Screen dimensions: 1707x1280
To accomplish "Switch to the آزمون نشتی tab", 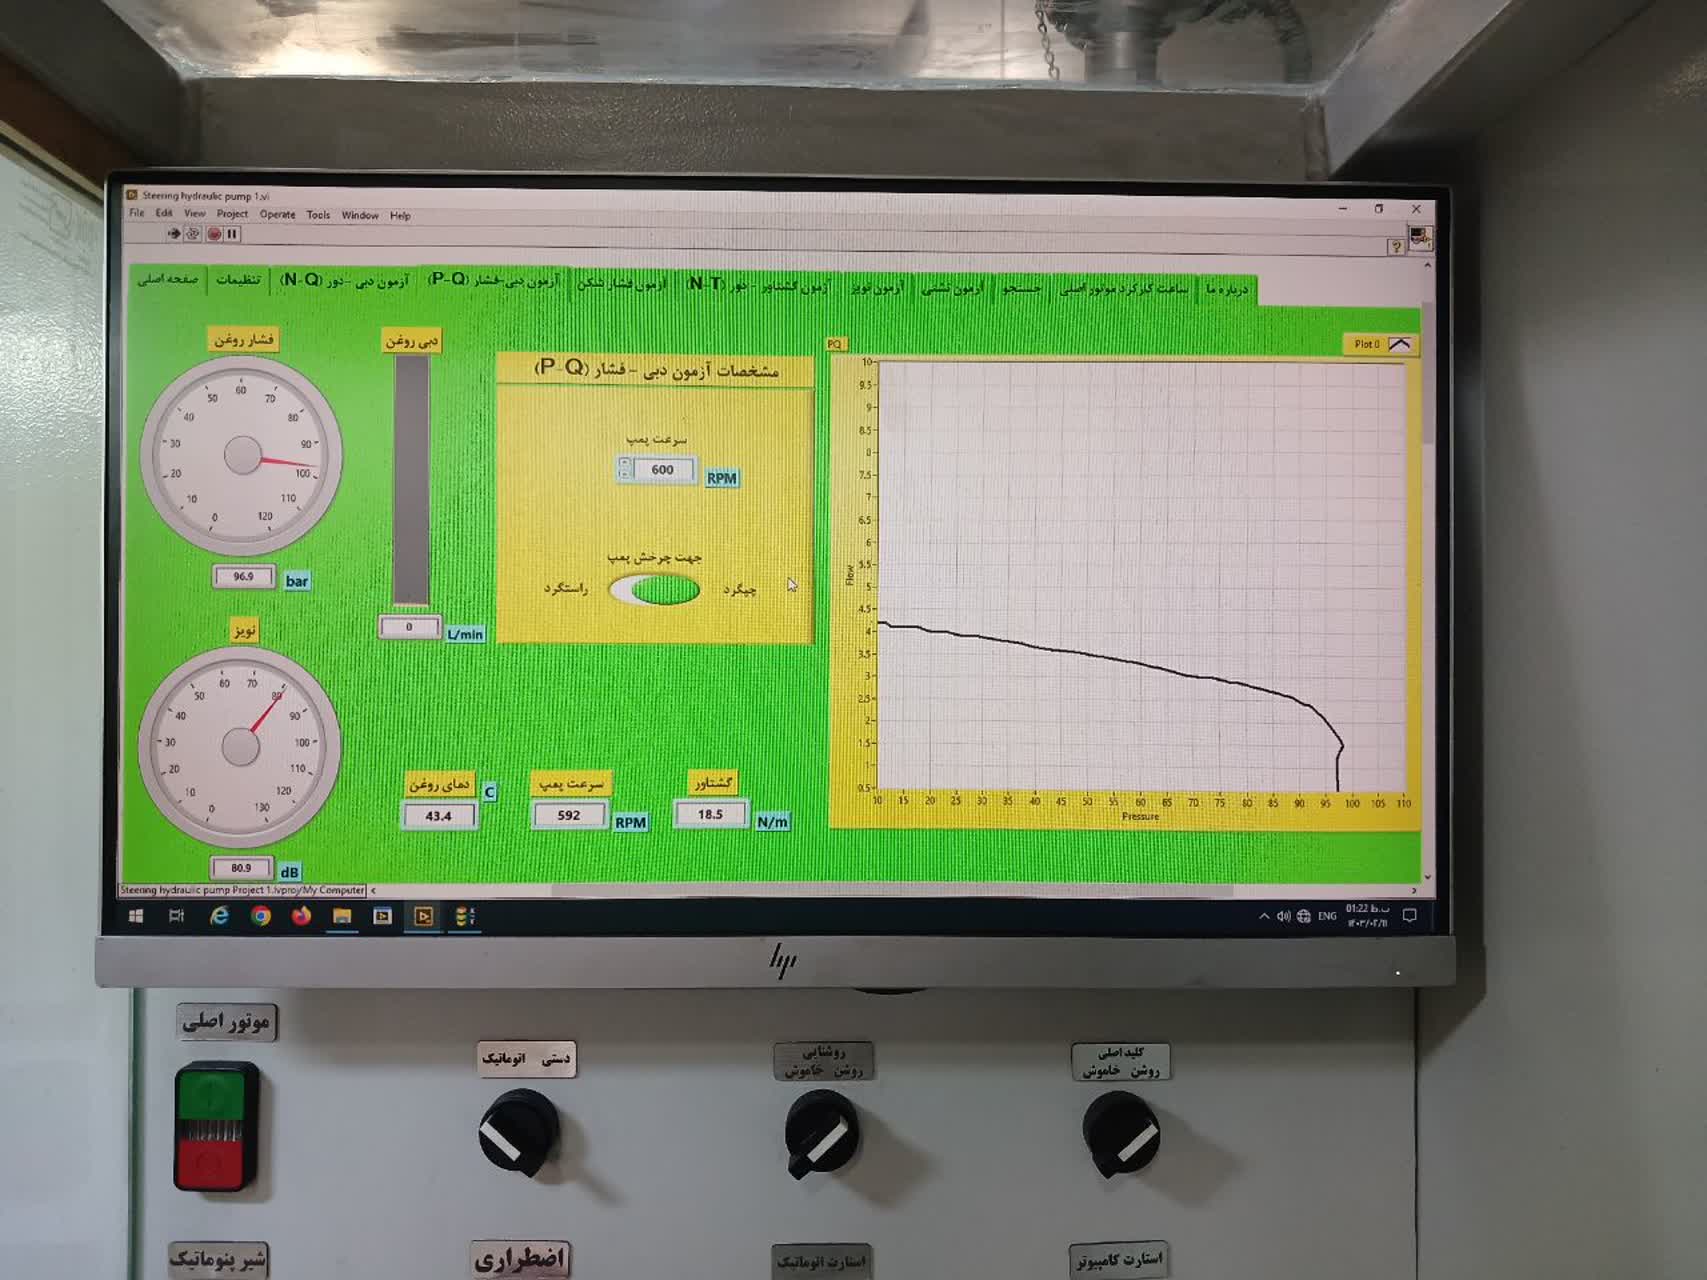I will pyautogui.click(x=952, y=288).
